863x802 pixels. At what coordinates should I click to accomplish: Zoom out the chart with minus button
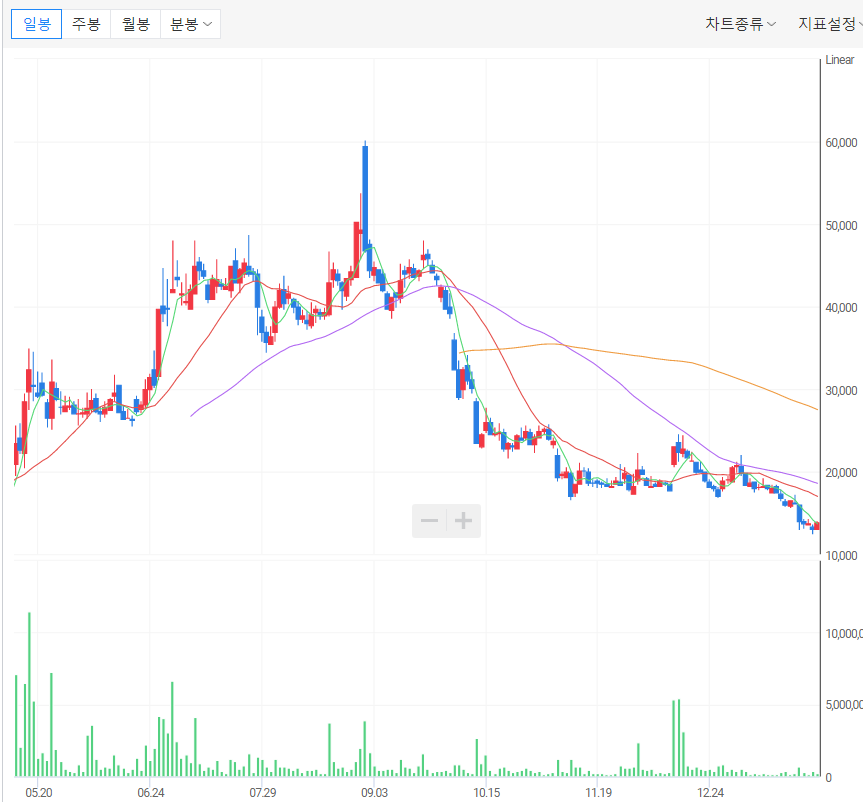pyautogui.click(x=429, y=521)
